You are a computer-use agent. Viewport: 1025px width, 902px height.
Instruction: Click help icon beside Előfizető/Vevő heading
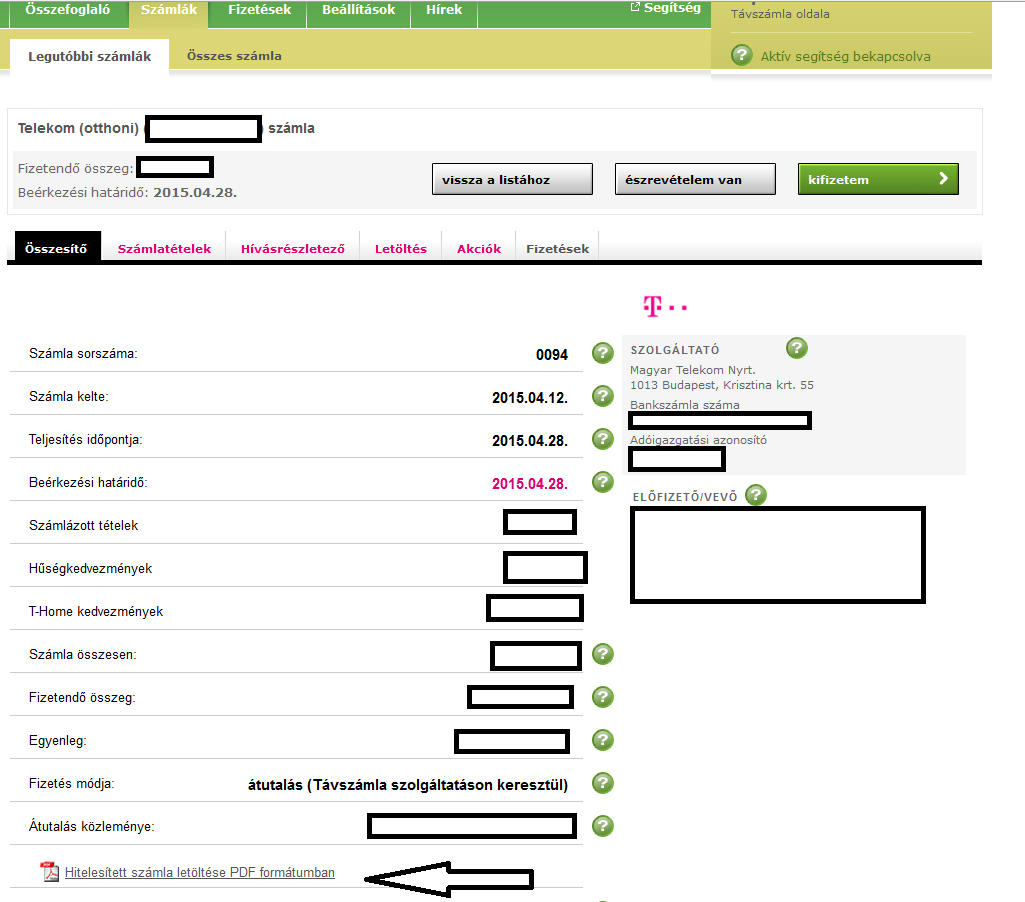coord(756,495)
